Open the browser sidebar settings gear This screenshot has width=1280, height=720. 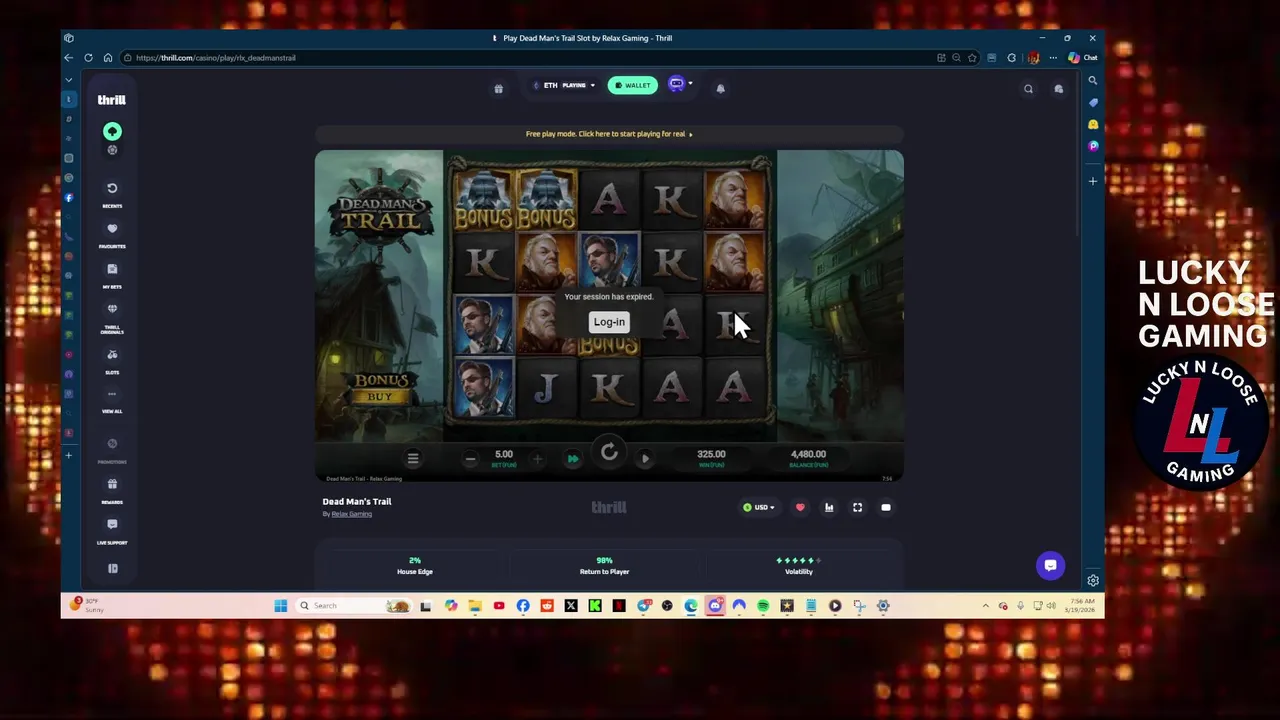pos(1093,581)
